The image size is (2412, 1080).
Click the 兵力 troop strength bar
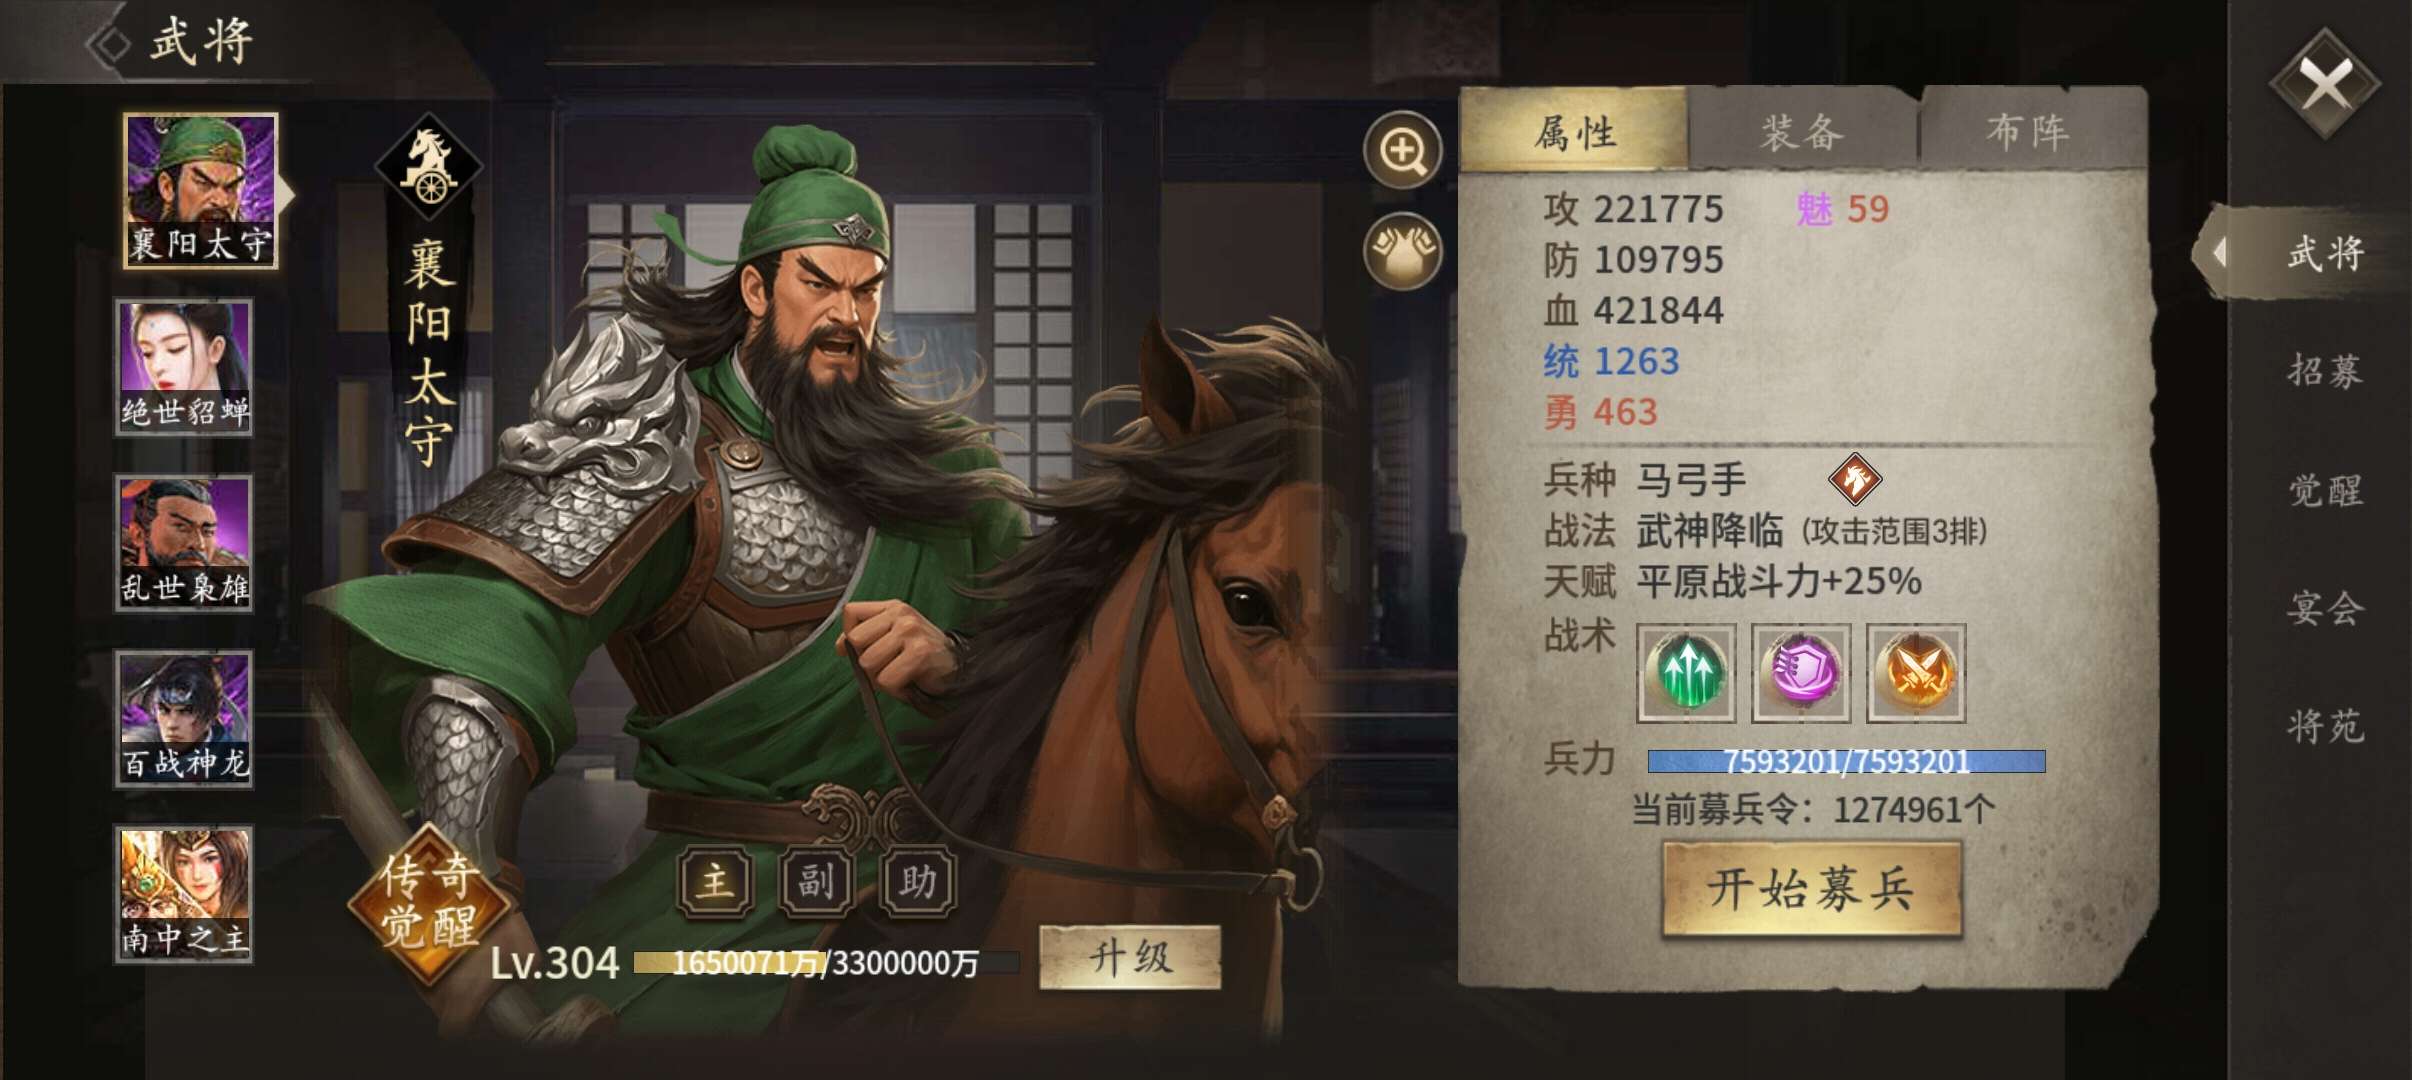1846,762
